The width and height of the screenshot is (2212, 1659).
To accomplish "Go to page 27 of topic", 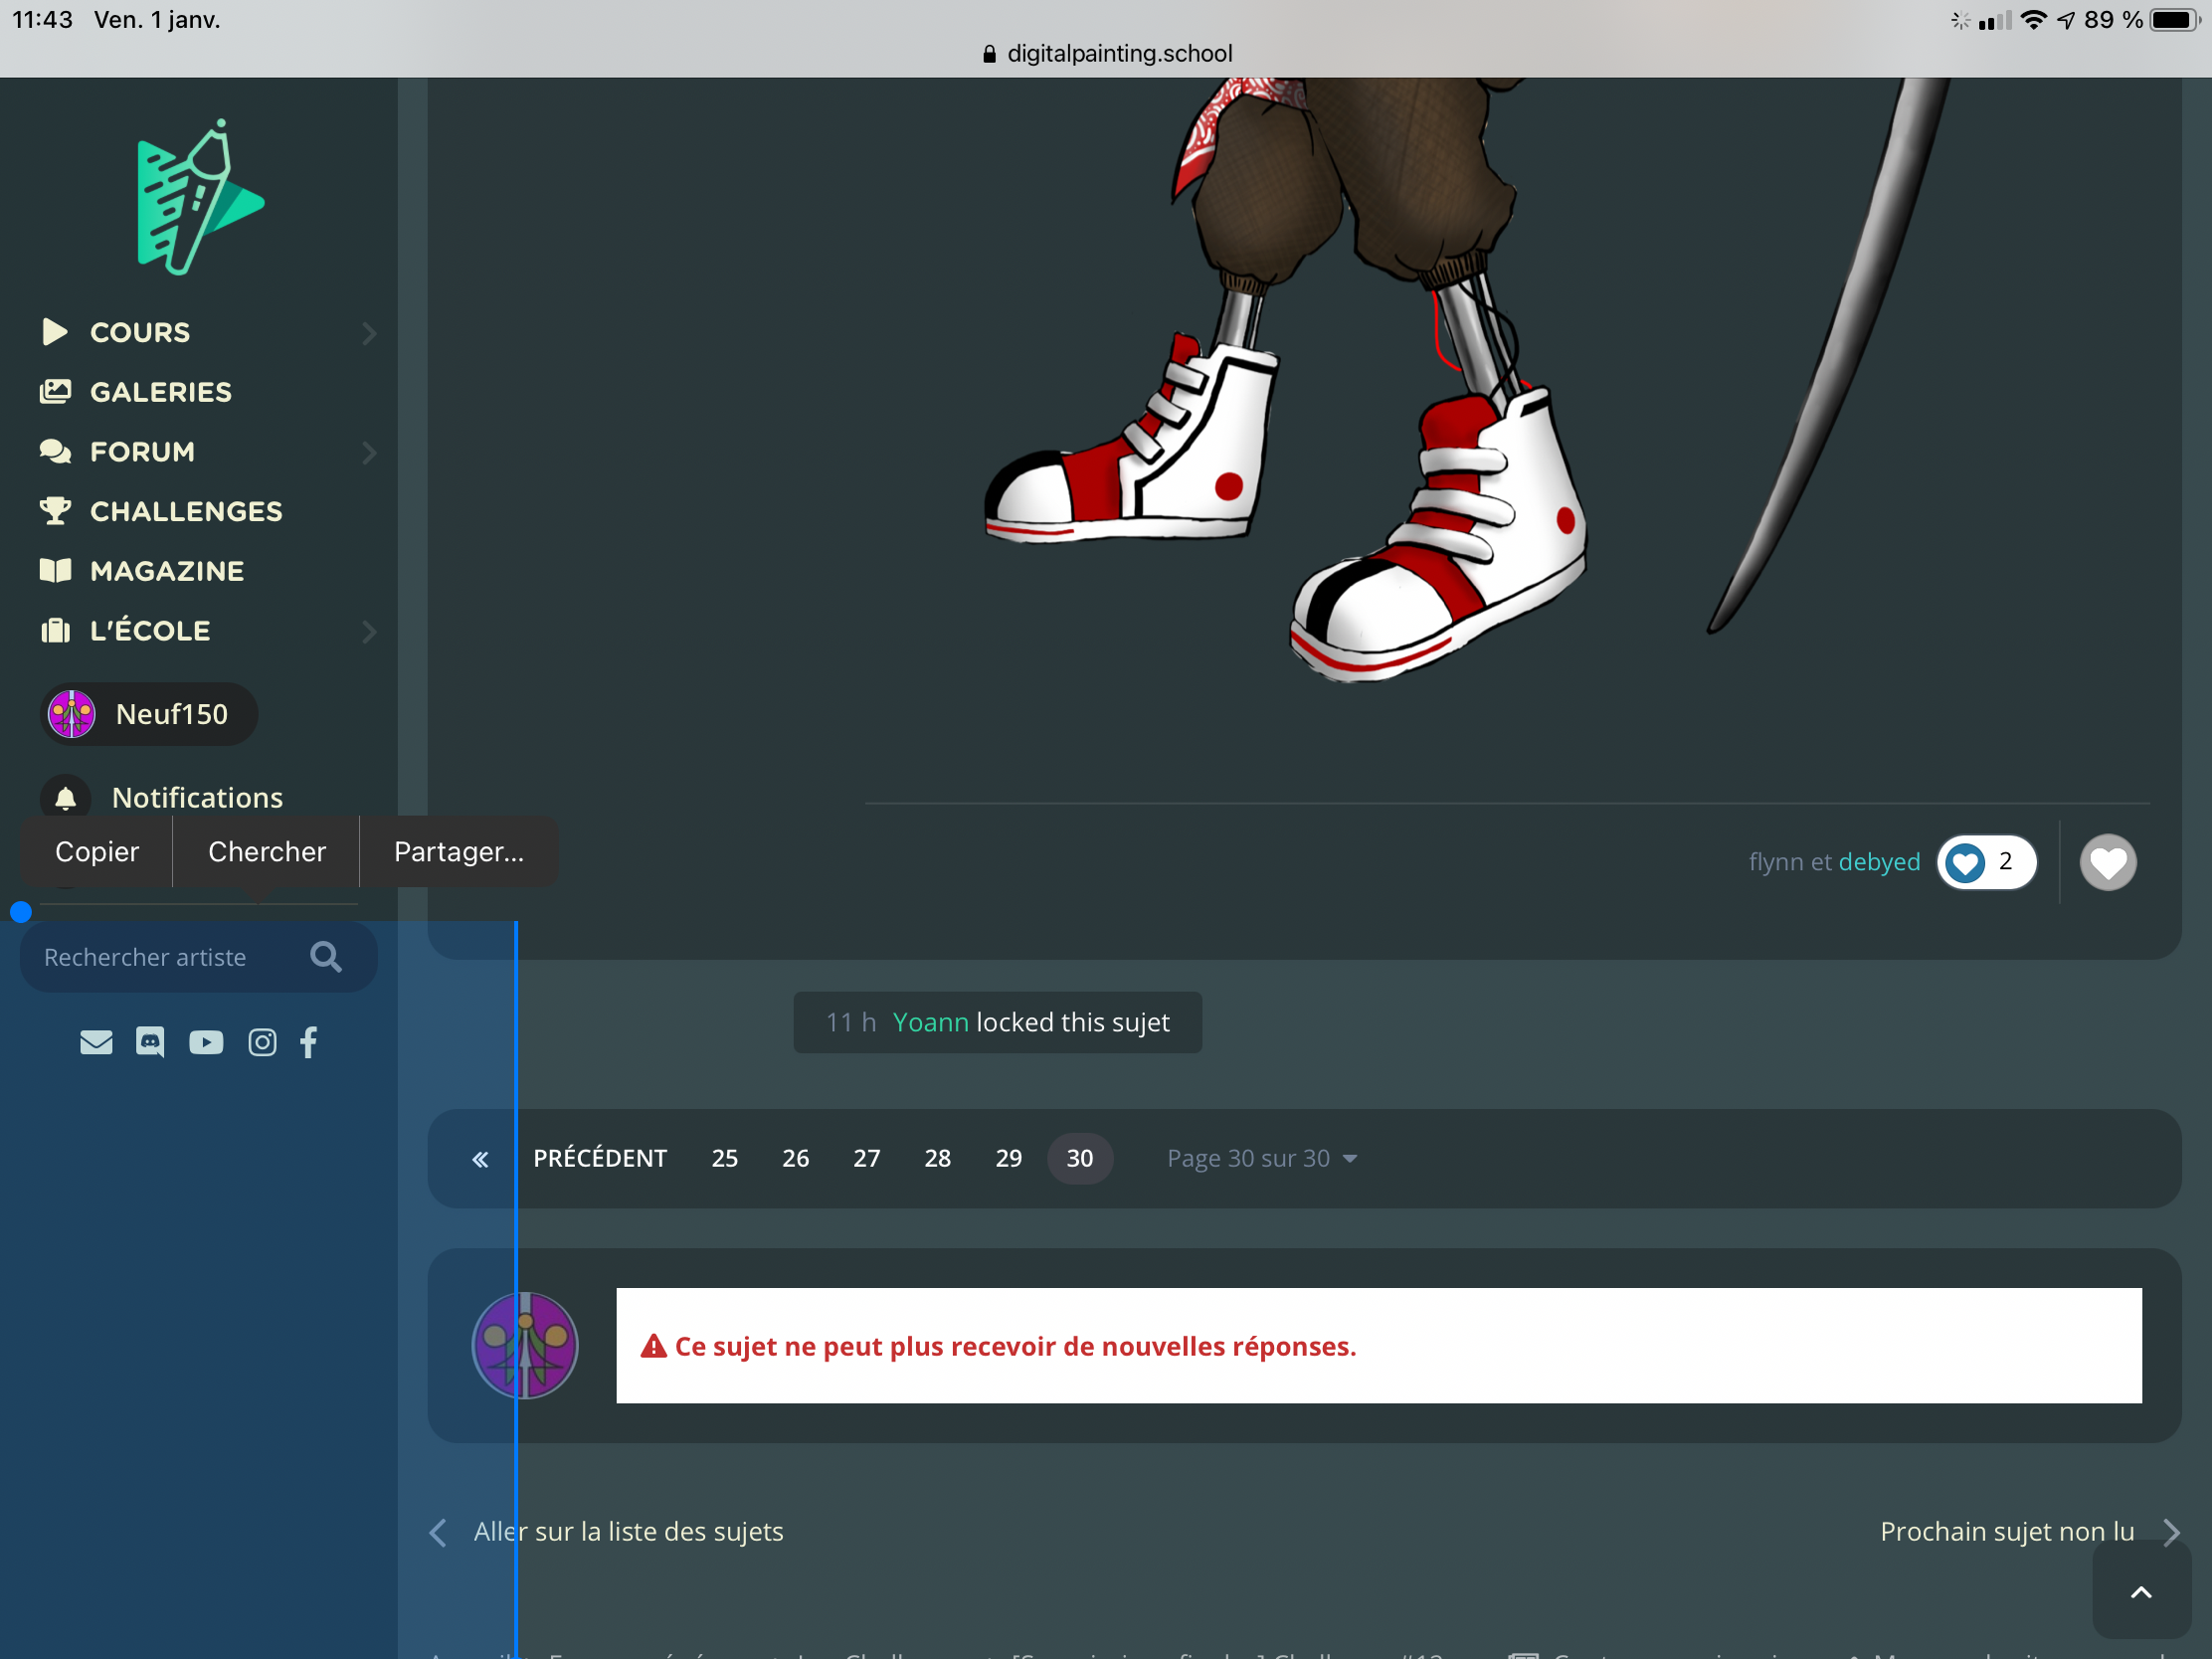I will coord(866,1158).
